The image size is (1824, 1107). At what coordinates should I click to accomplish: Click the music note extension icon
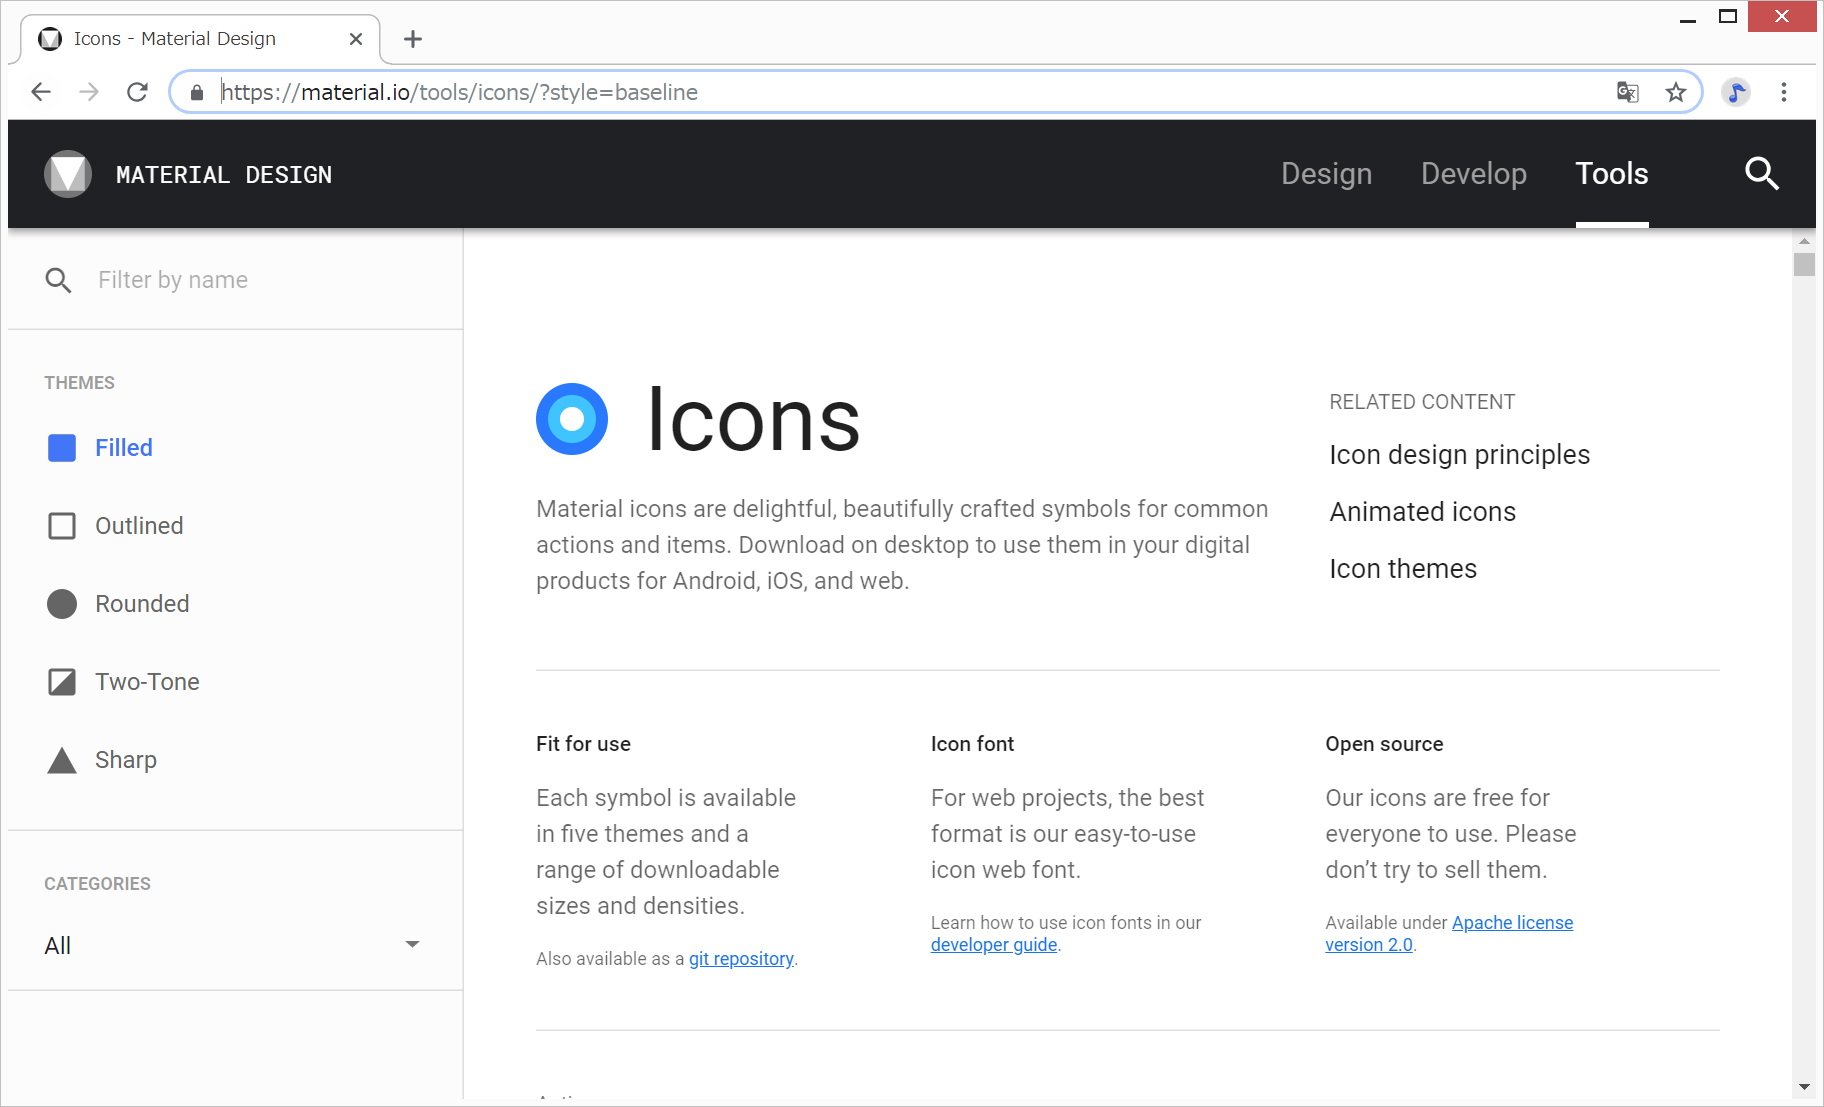[1736, 92]
